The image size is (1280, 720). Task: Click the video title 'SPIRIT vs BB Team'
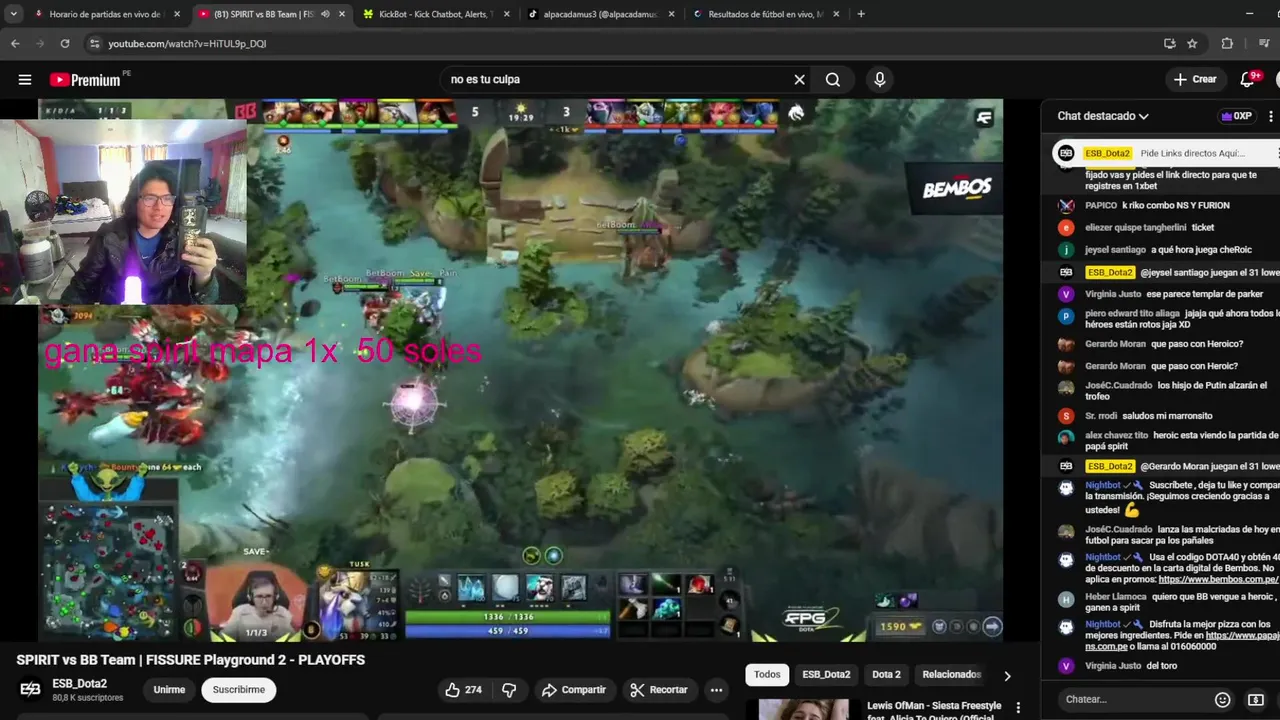190,660
